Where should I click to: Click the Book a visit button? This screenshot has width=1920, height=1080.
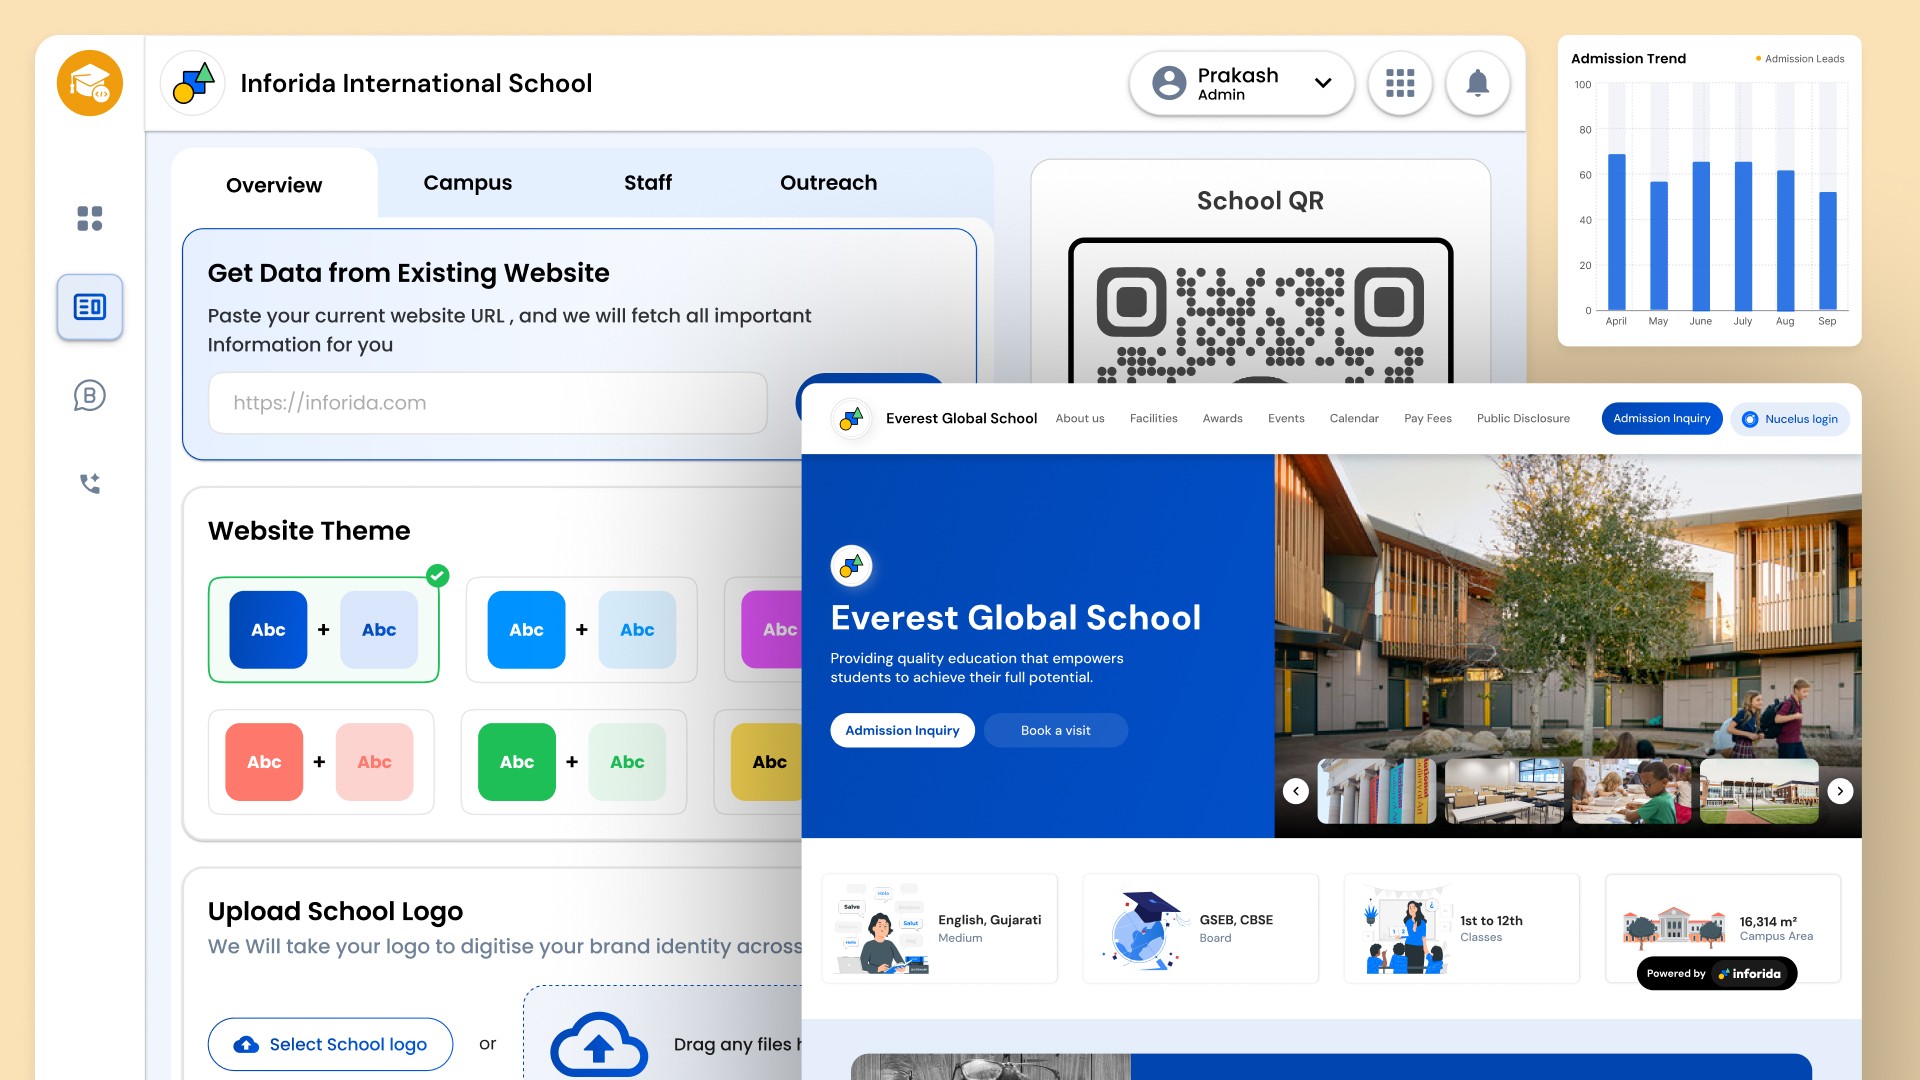(x=1055, y=730)
